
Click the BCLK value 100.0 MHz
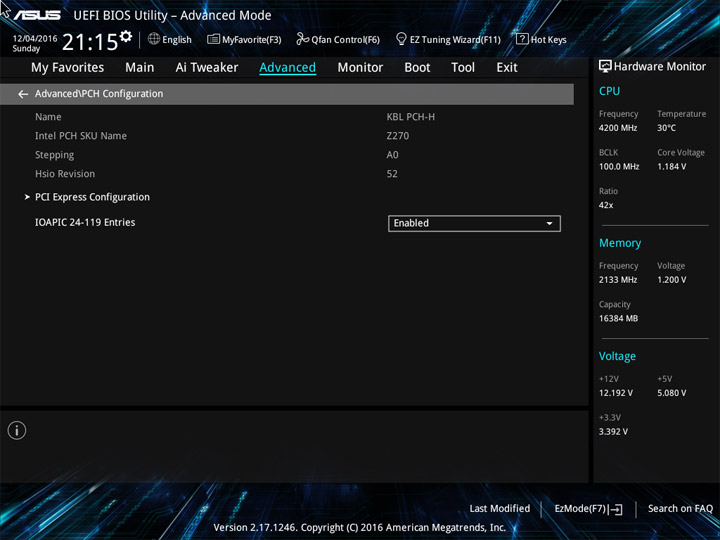tap(619, 167)
